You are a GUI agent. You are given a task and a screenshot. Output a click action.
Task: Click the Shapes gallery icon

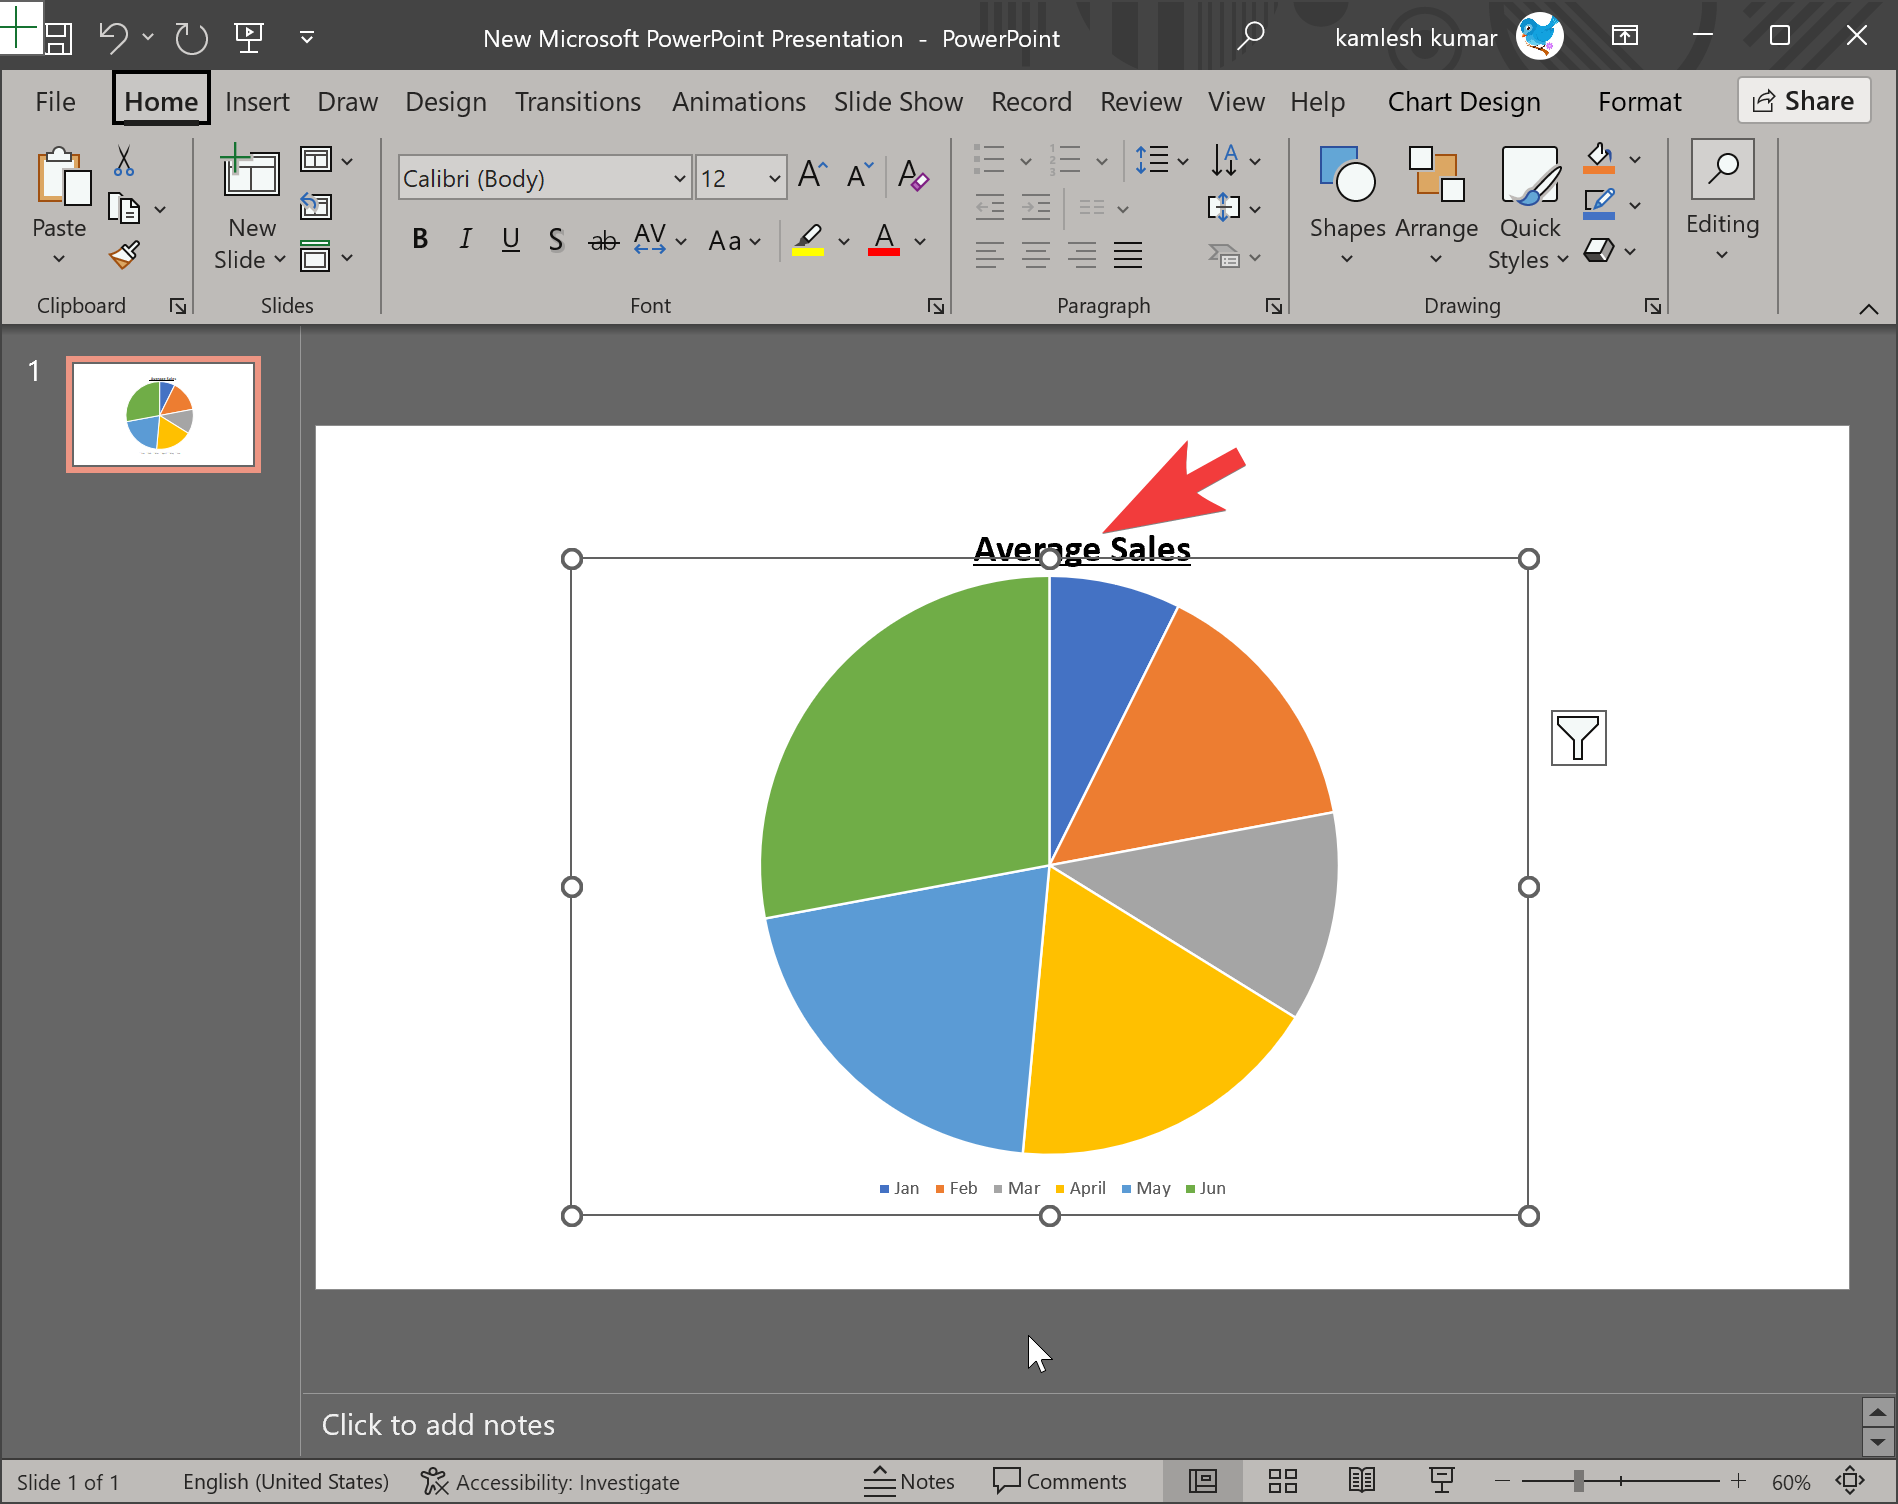click(x=1347, y=174)
